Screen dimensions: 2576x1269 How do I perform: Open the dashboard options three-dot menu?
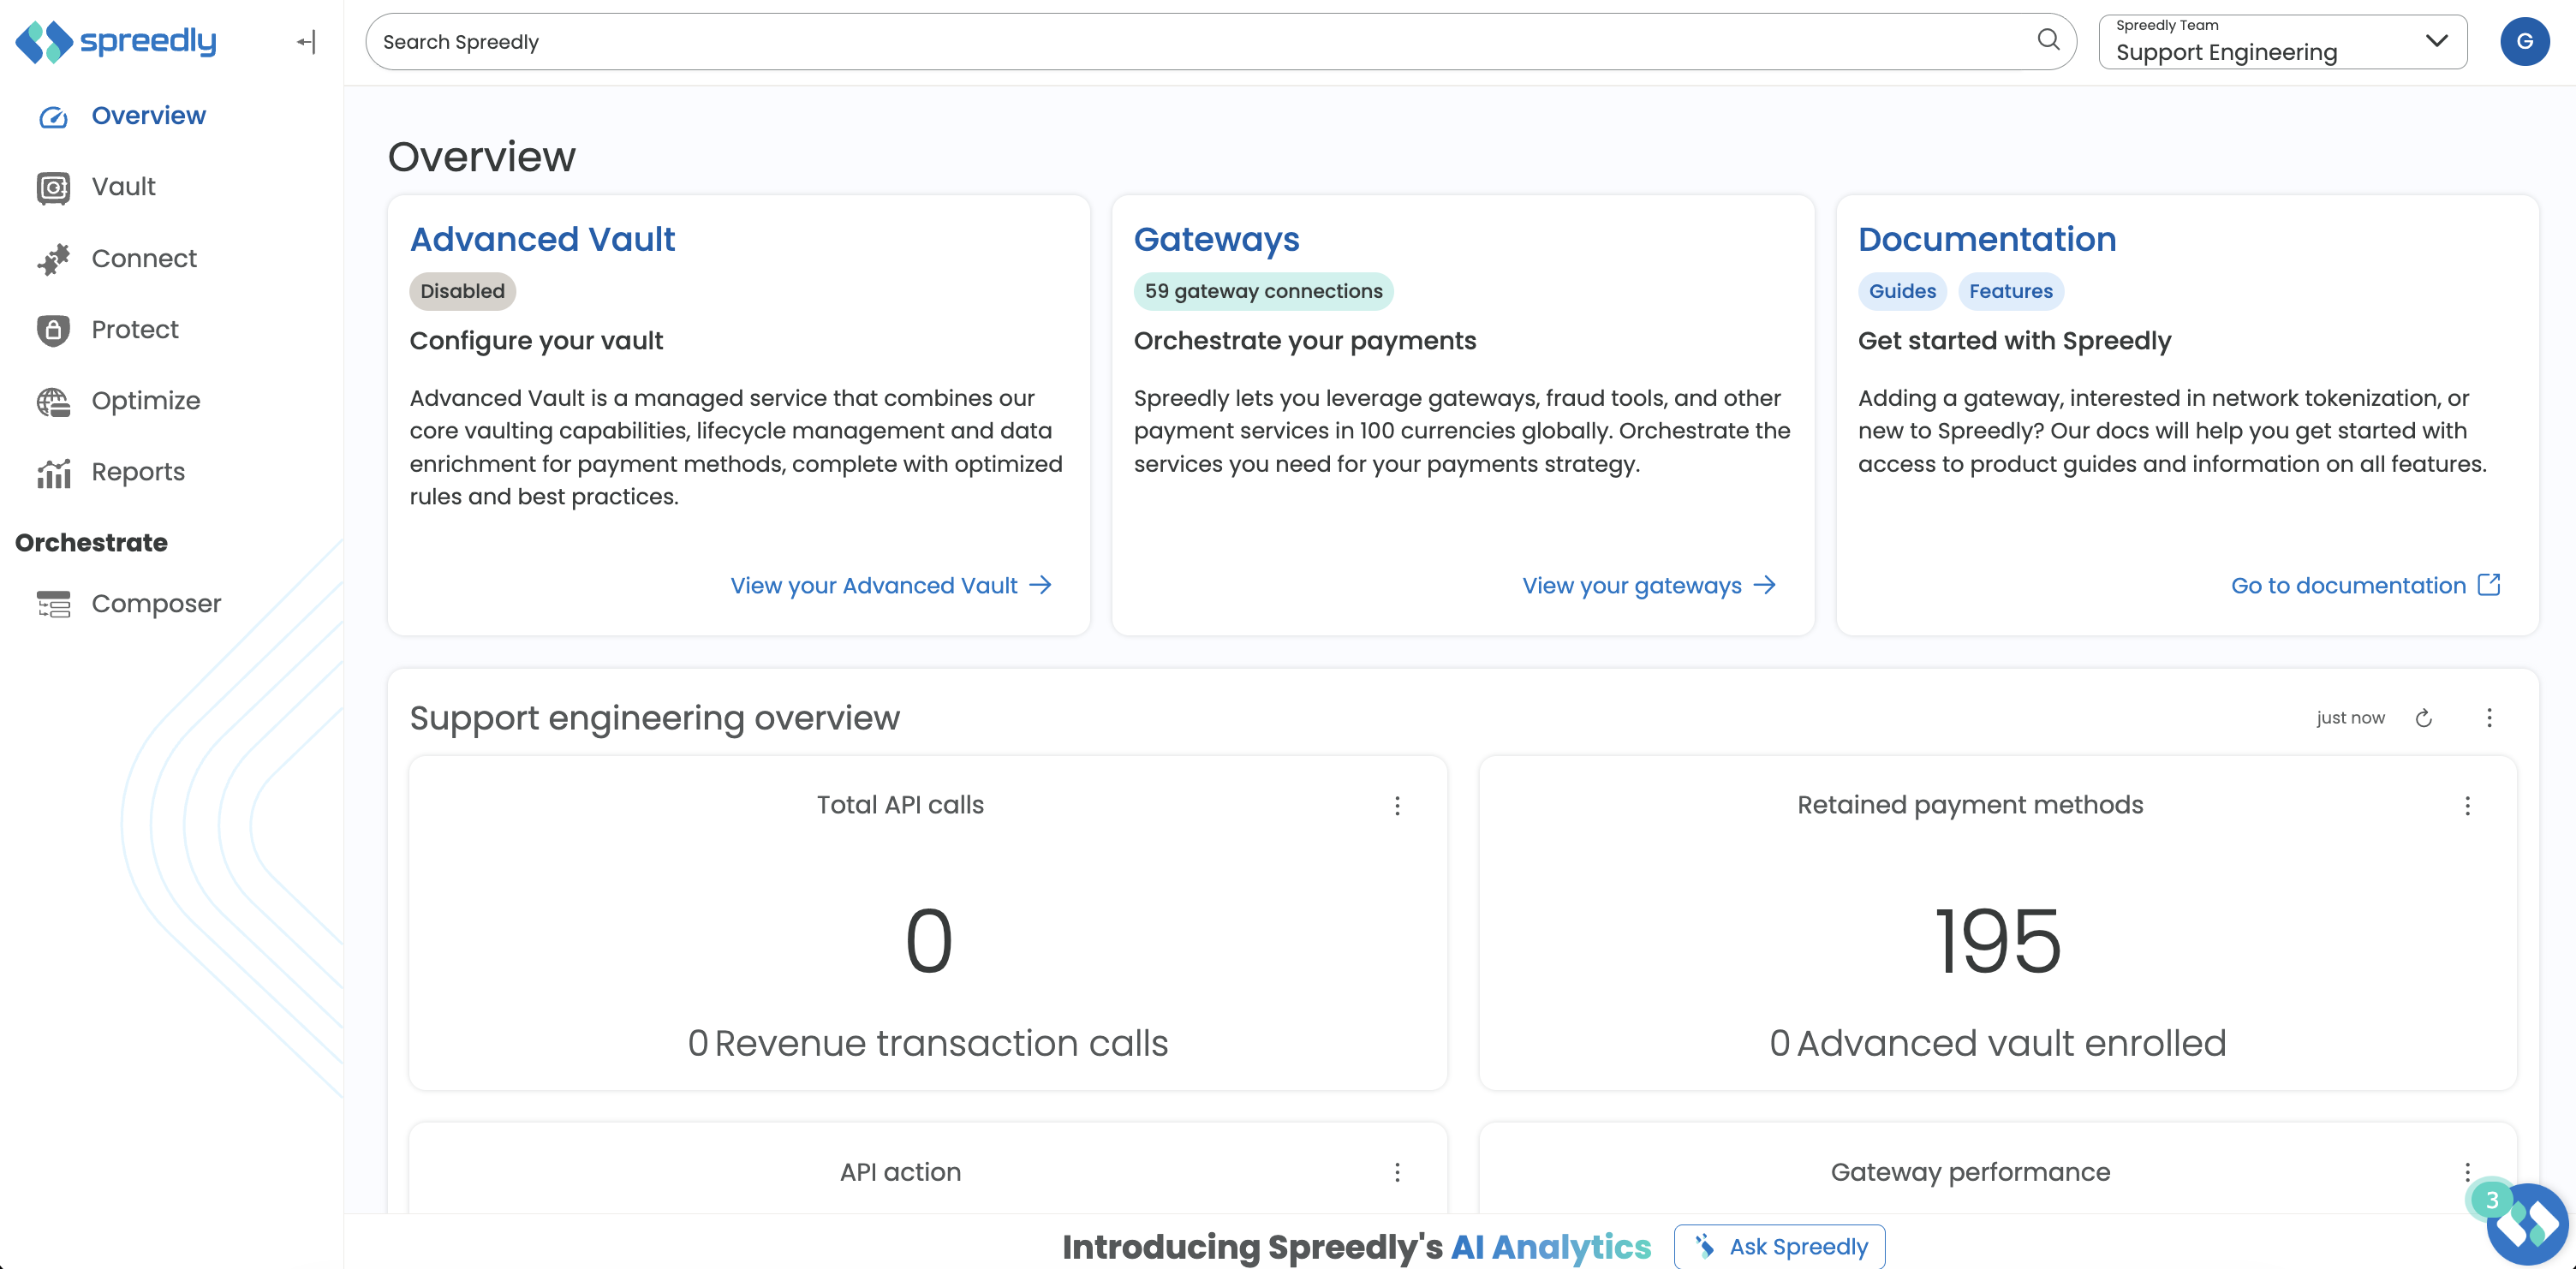click(2489, 718)
